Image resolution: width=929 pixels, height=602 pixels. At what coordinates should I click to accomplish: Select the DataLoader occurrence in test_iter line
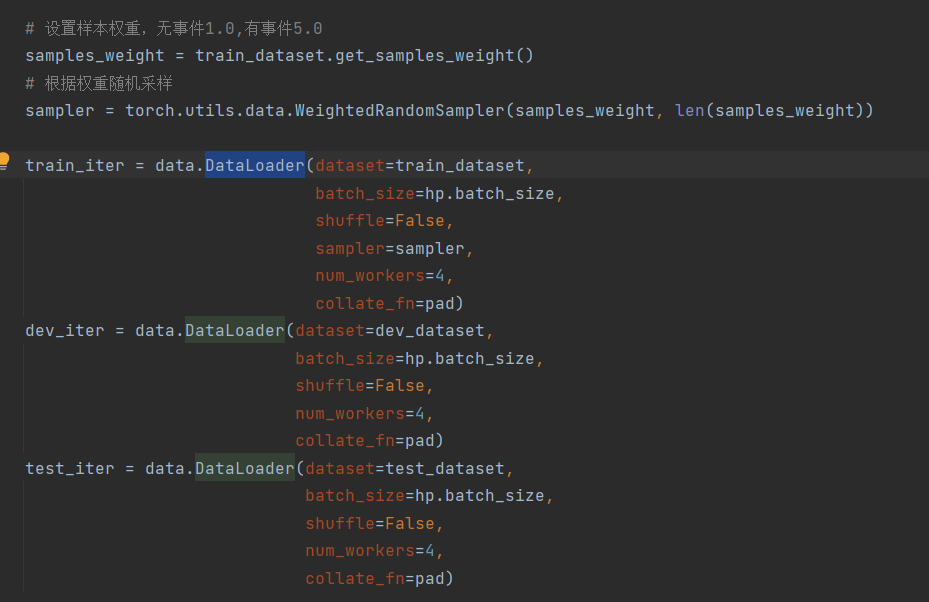click(244, 467)
